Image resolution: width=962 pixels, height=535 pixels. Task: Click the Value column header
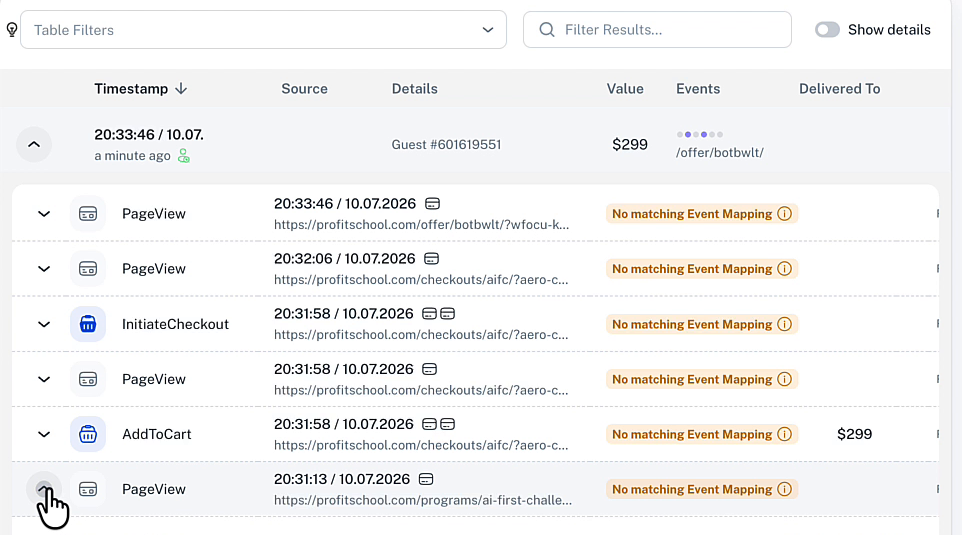pyautogui.click(x=625, y=88)
